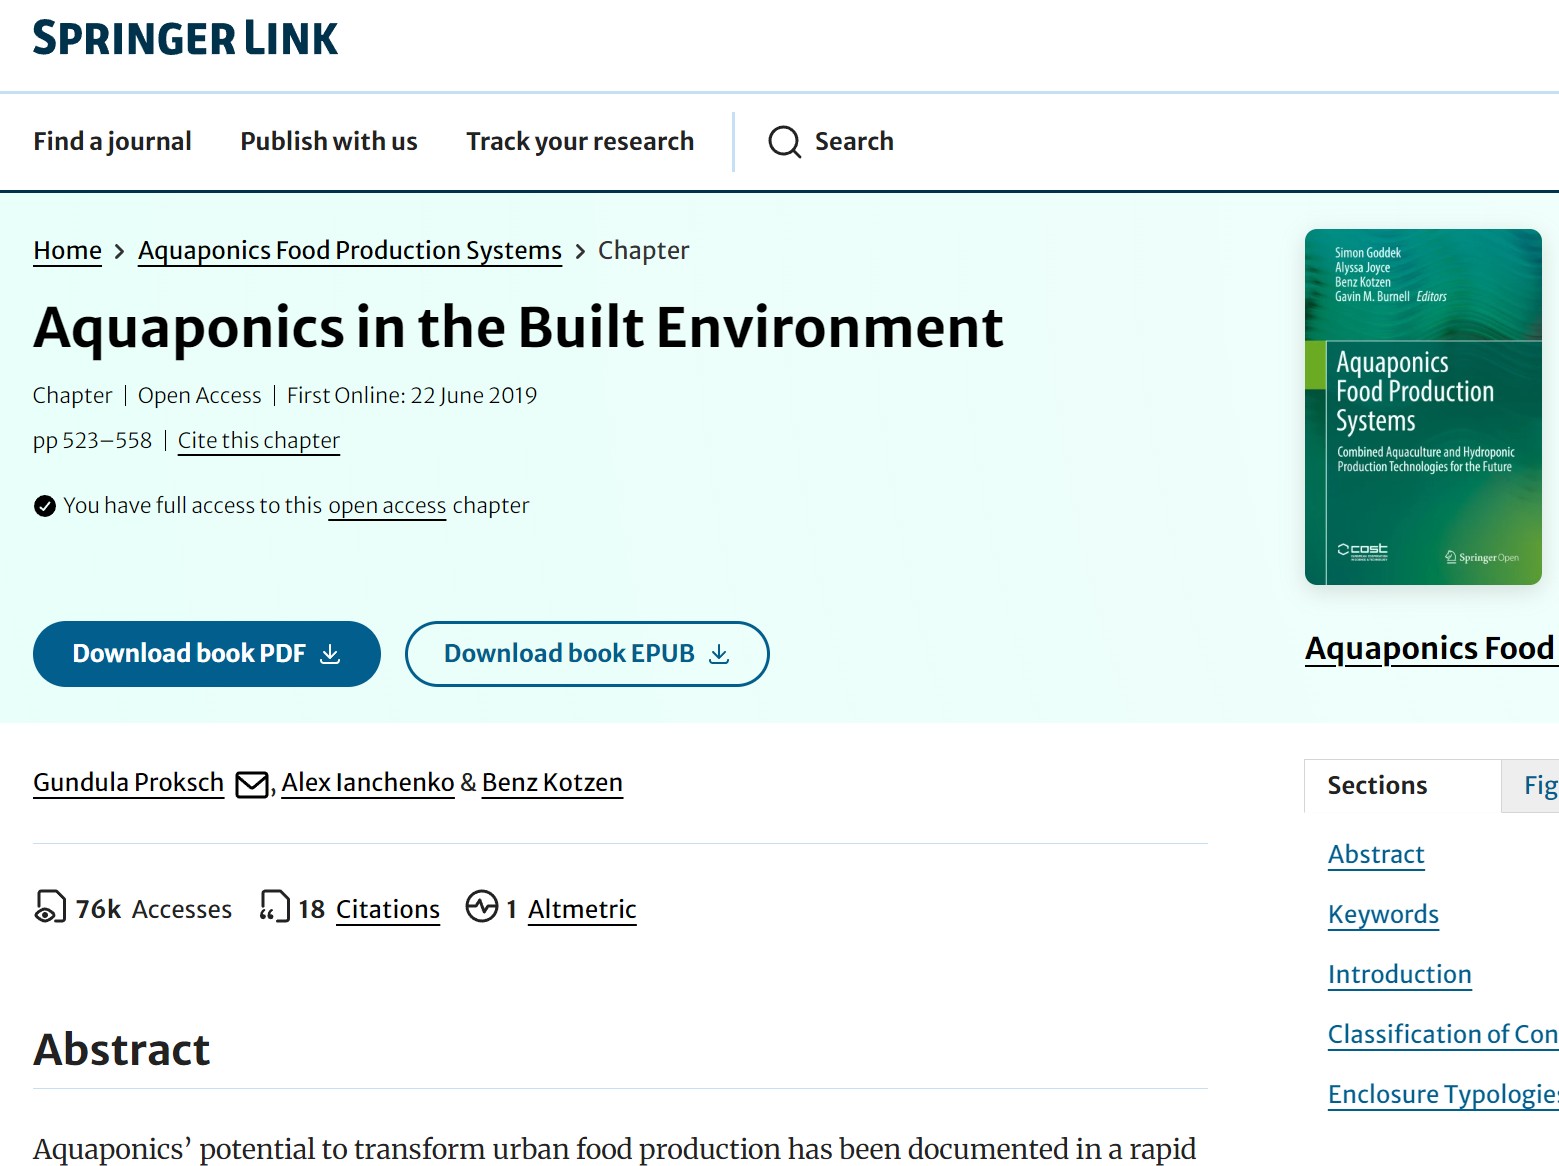Stay on the Sections tab
This screenshot has width=1559, height=1166.
[1377, 786]
